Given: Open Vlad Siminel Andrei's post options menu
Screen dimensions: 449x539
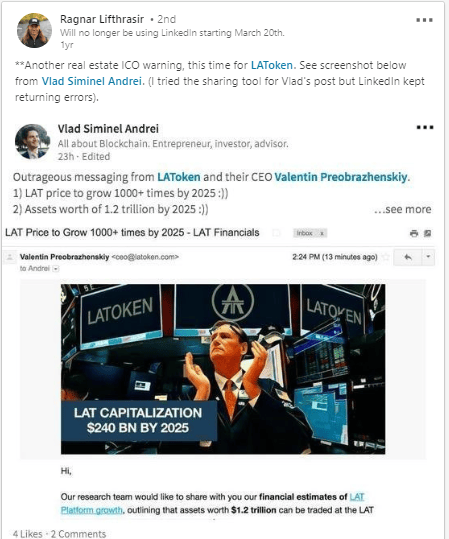Looking at the screenshot, I should click(x=425, y=127).
